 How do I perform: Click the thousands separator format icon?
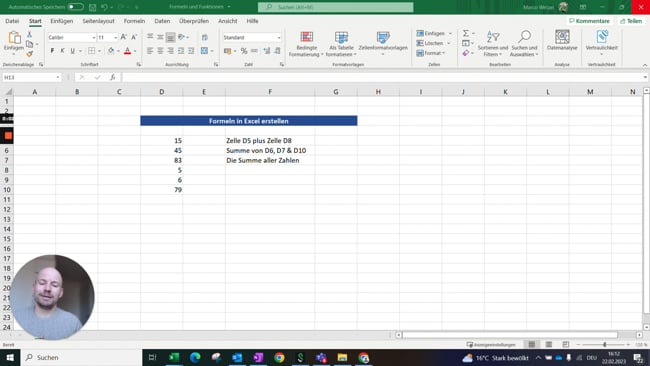(254, 51)
